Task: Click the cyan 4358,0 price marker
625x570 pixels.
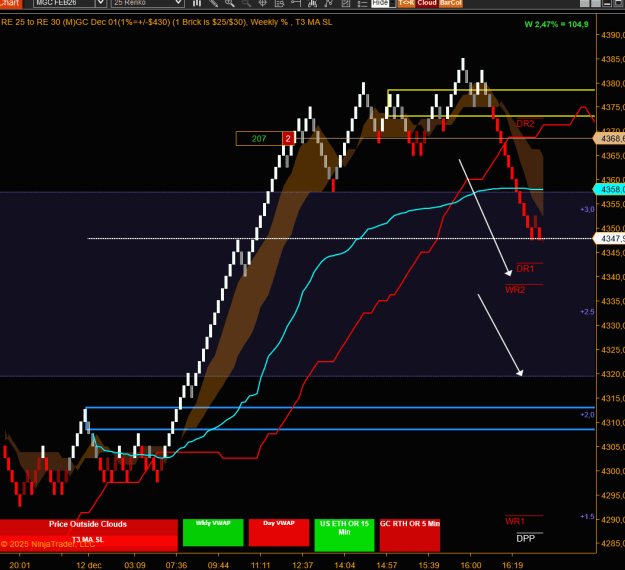Action: click(609, 189)
